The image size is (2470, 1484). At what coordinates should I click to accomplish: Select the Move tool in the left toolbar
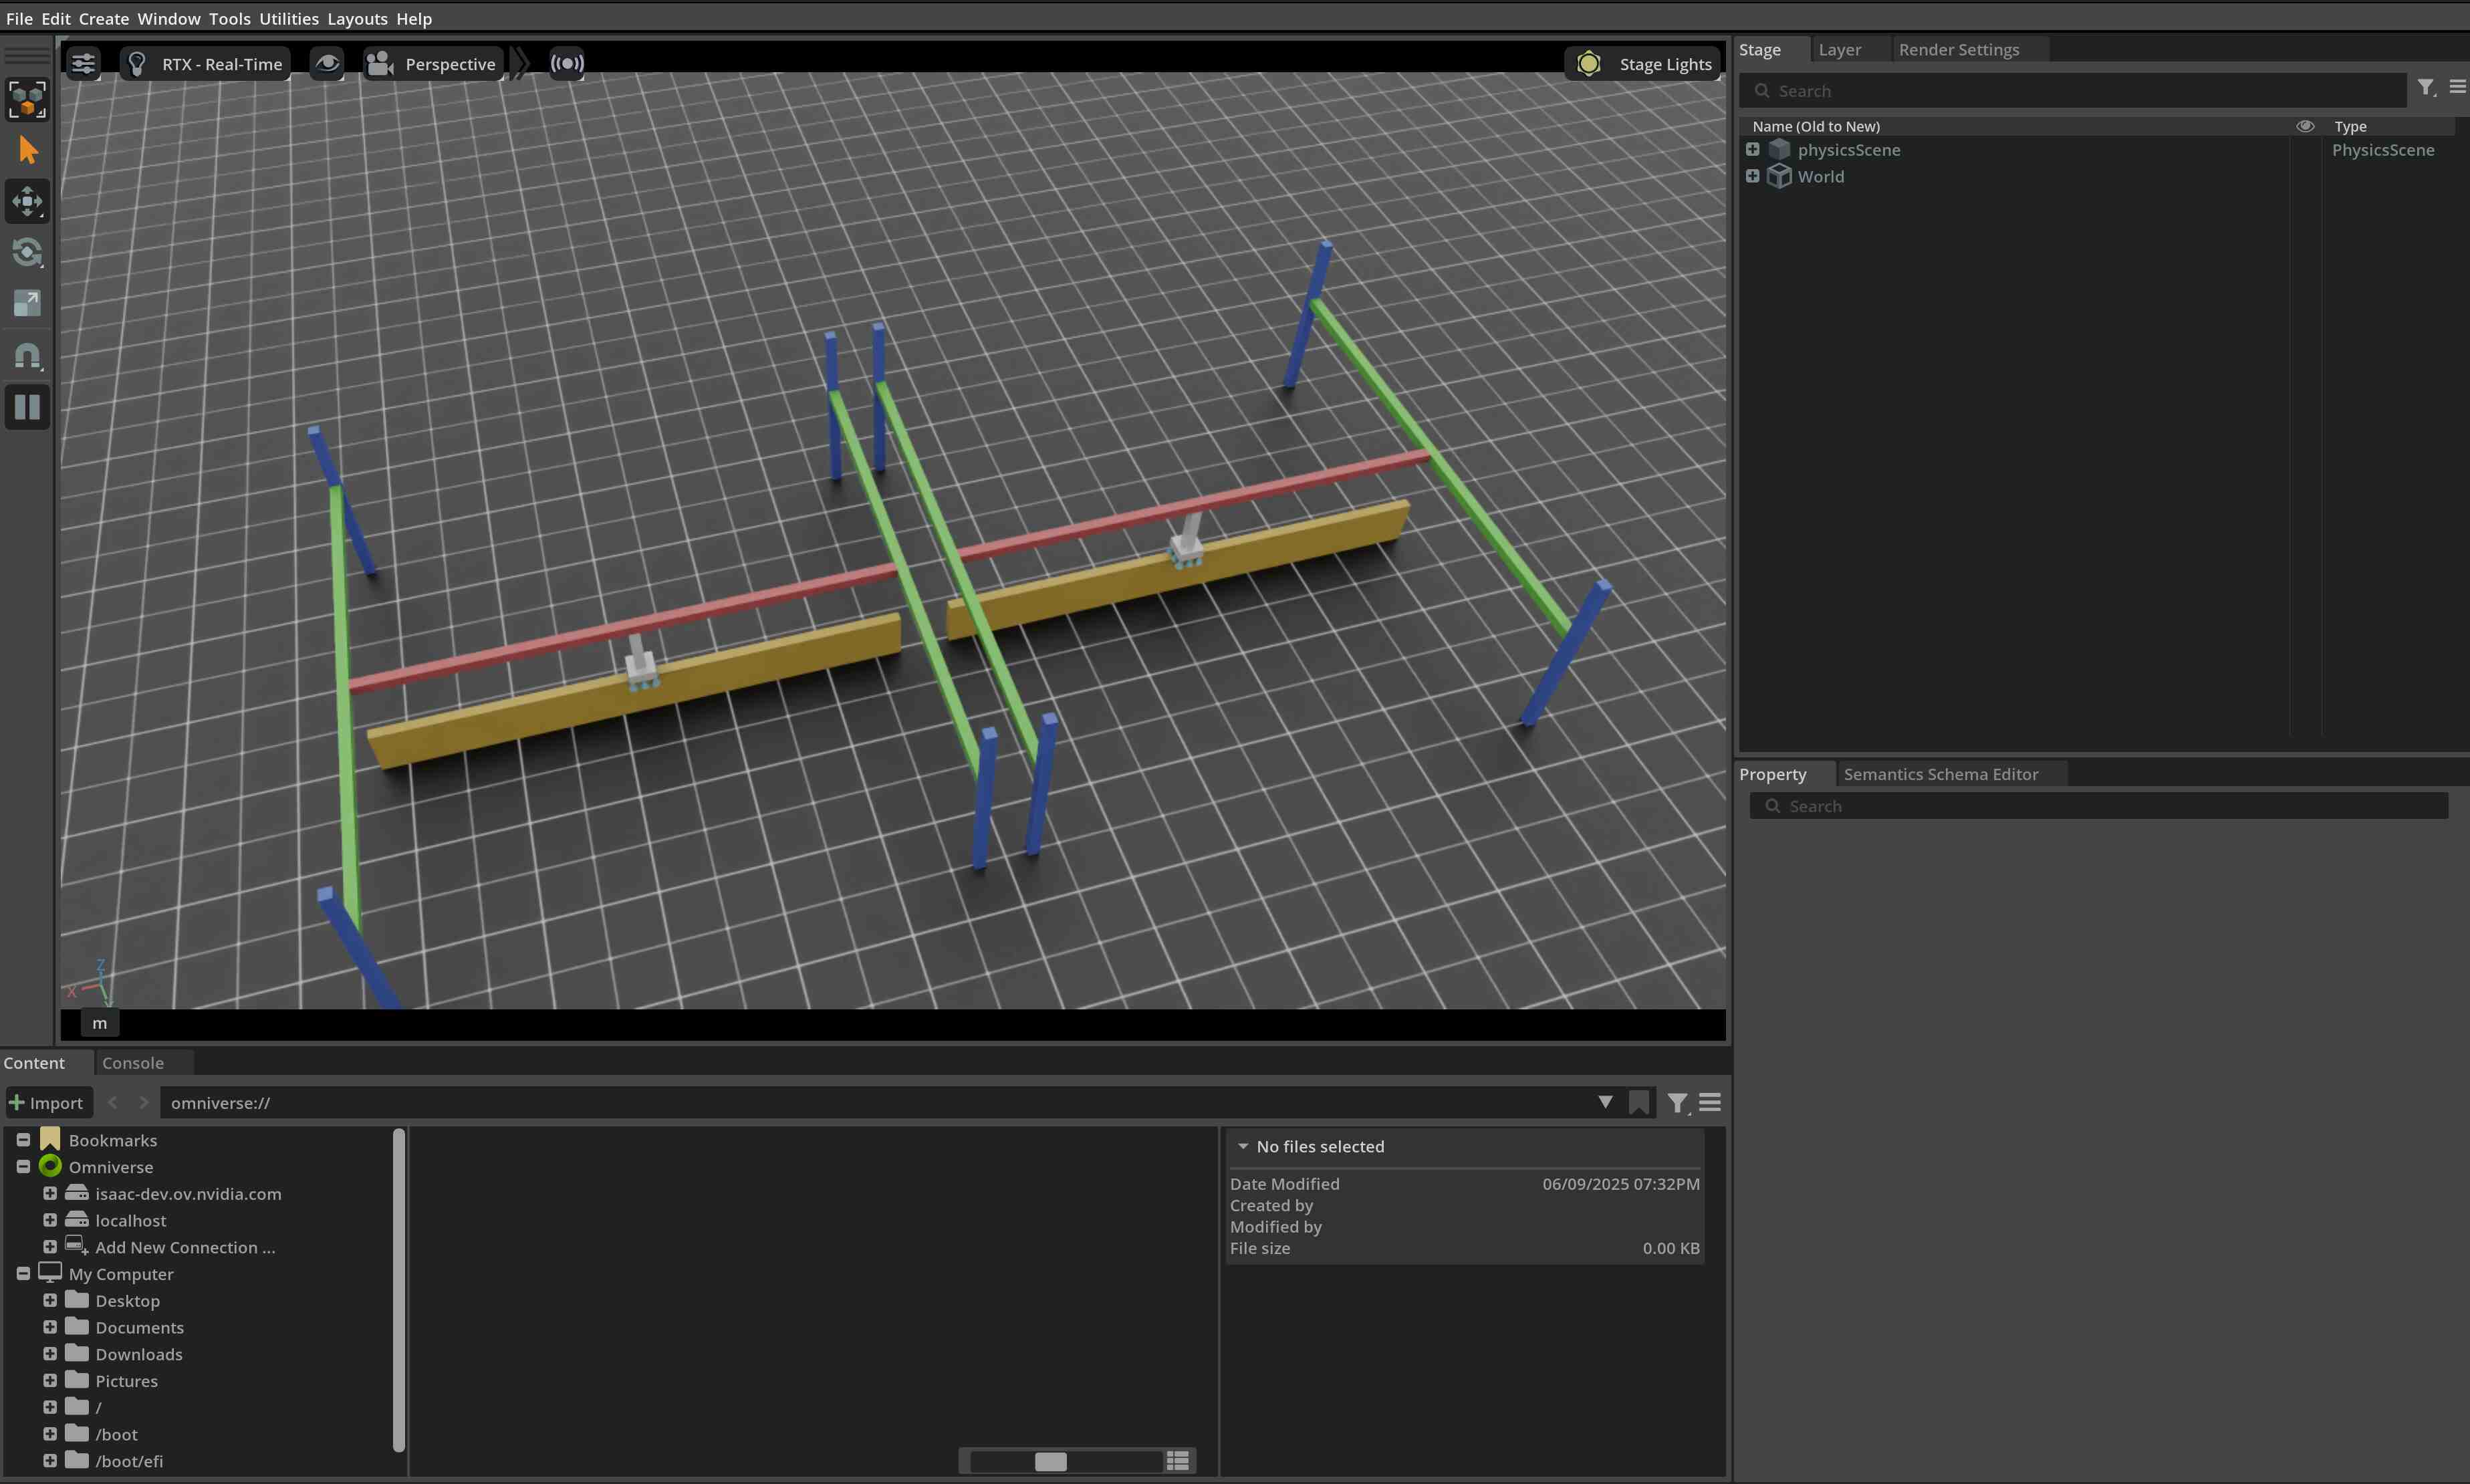coord(27,200)
